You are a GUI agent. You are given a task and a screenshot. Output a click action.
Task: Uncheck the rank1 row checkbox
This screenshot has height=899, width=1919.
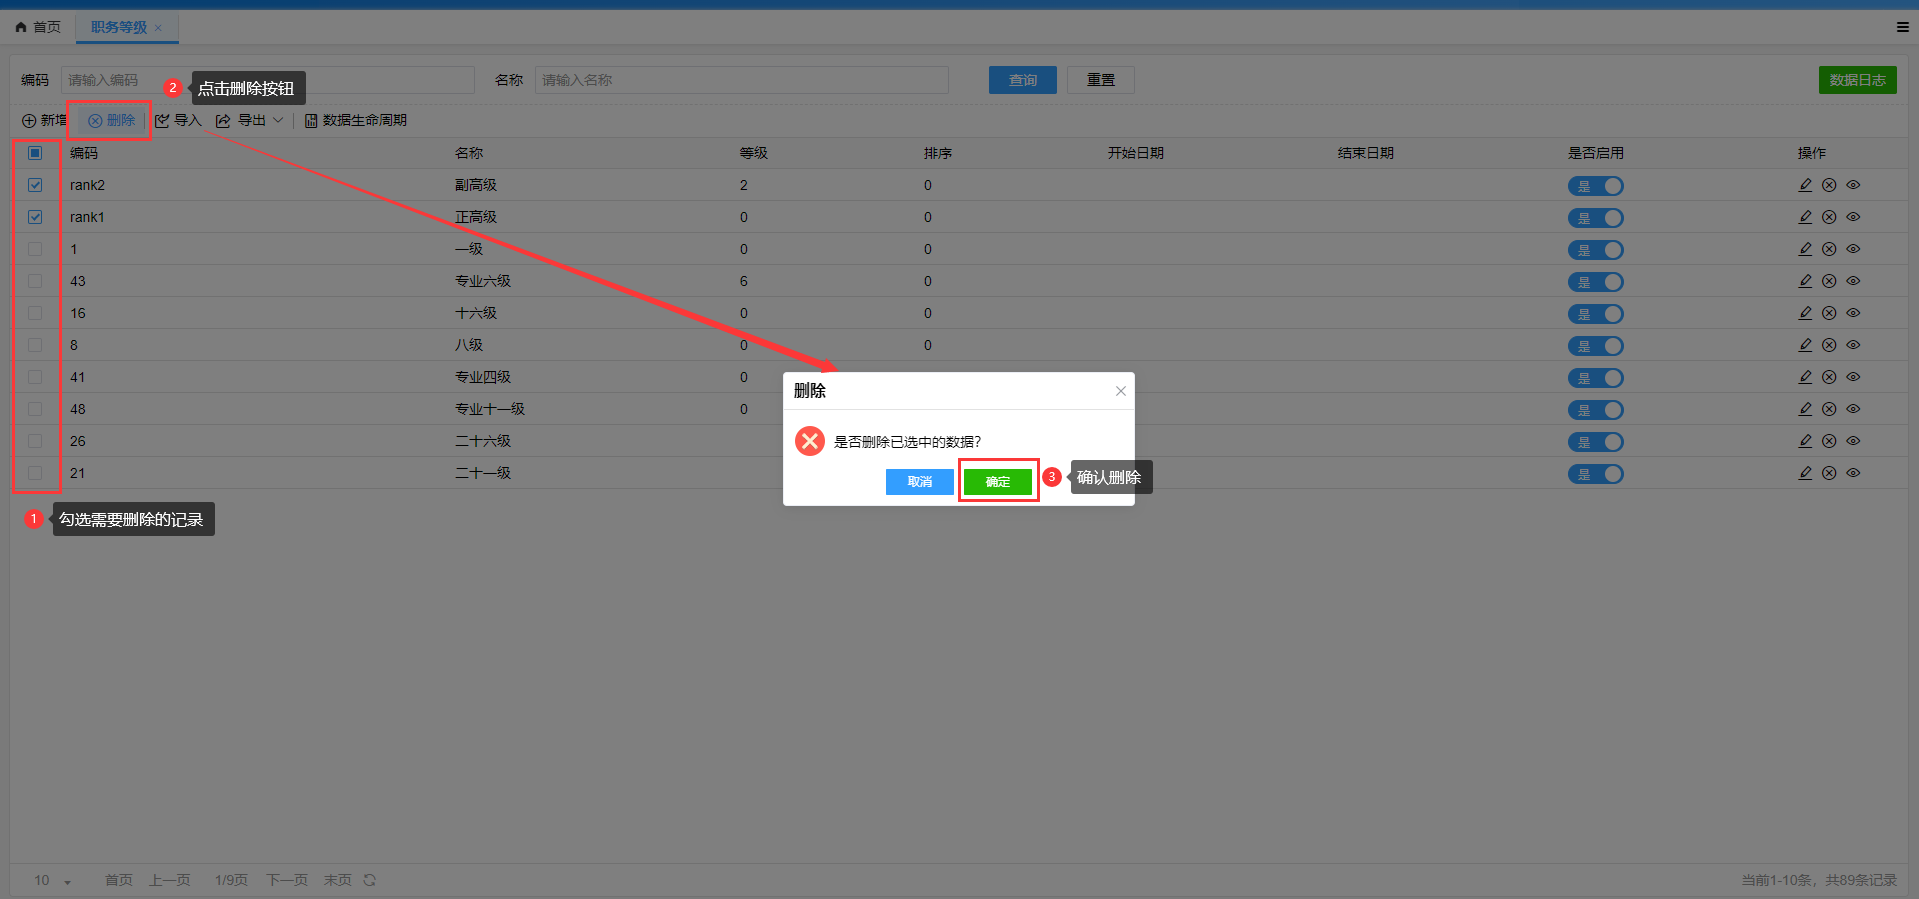click(35, 217)
